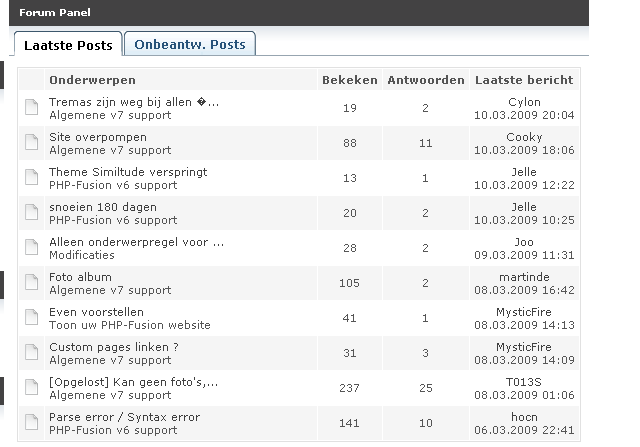View profile of user T013S
This screenshot has height=447, width=640.
pos(524,382)
